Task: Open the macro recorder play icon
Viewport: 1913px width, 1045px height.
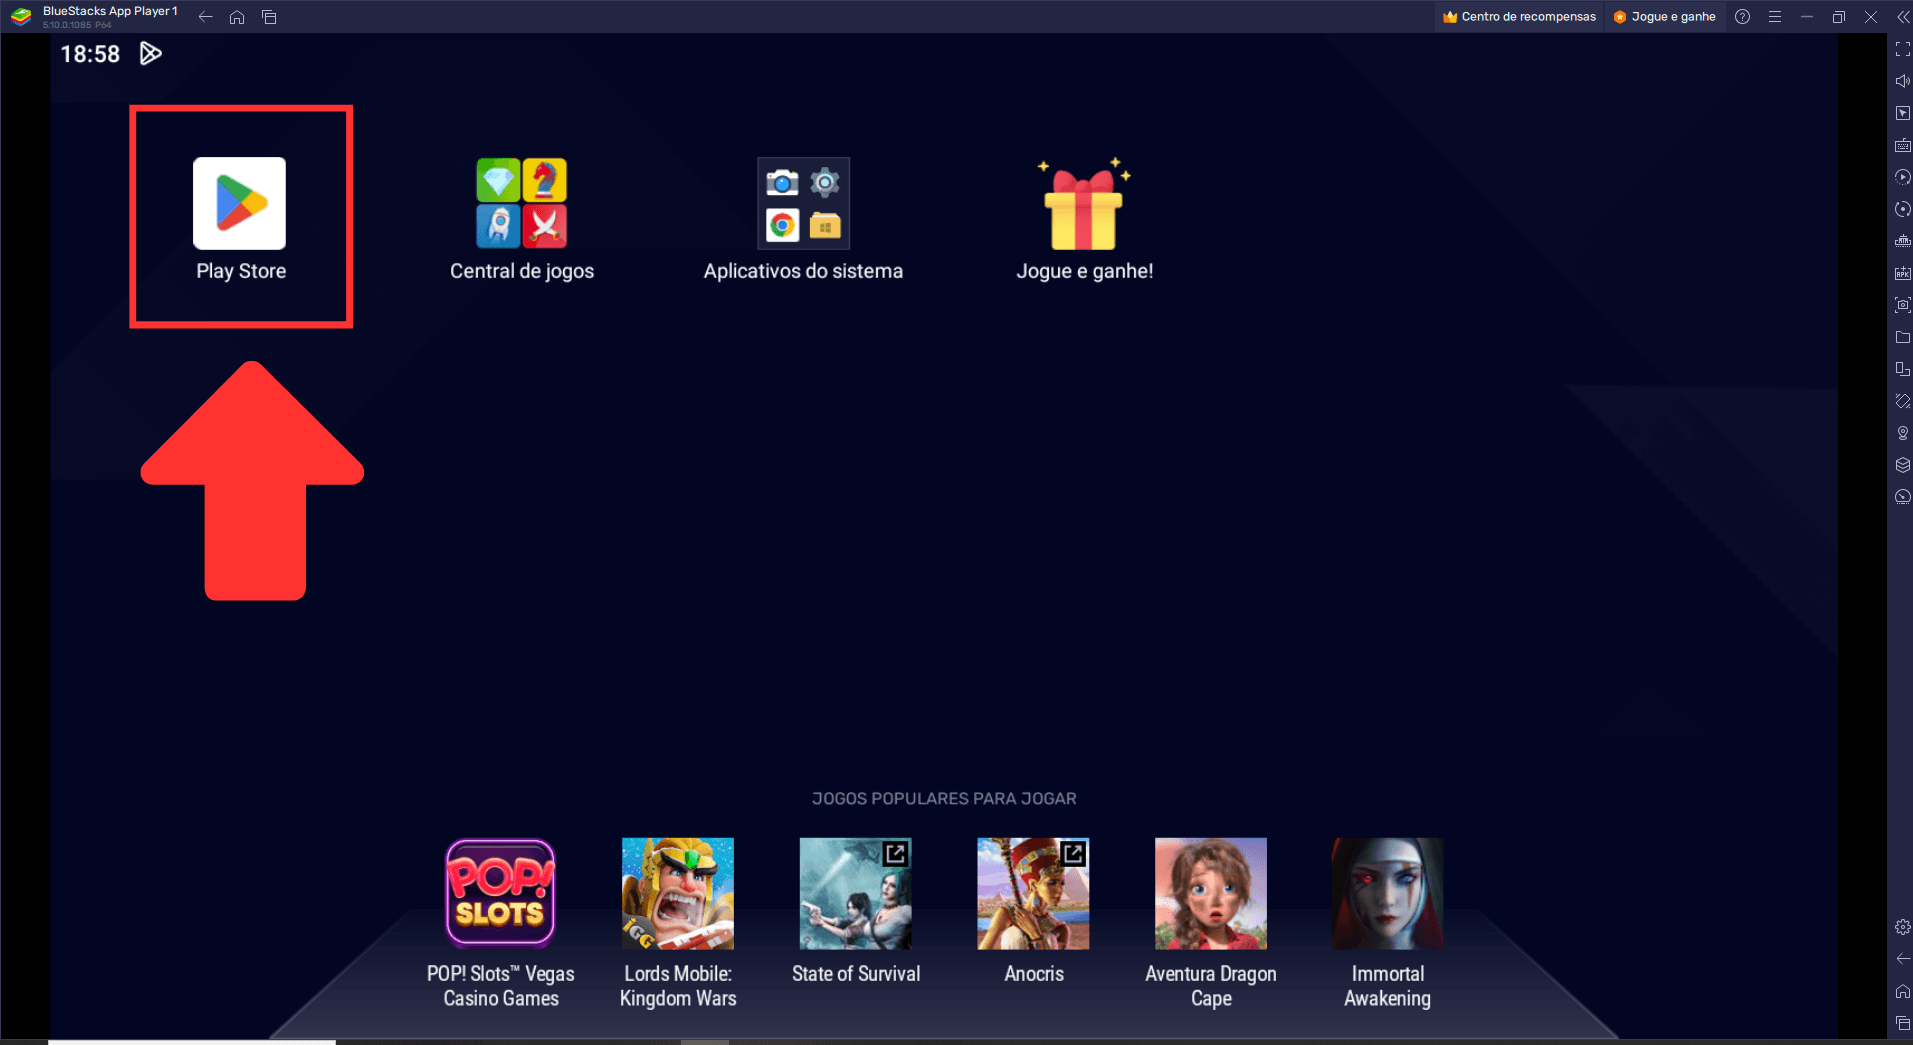Action: (1903, 177)
